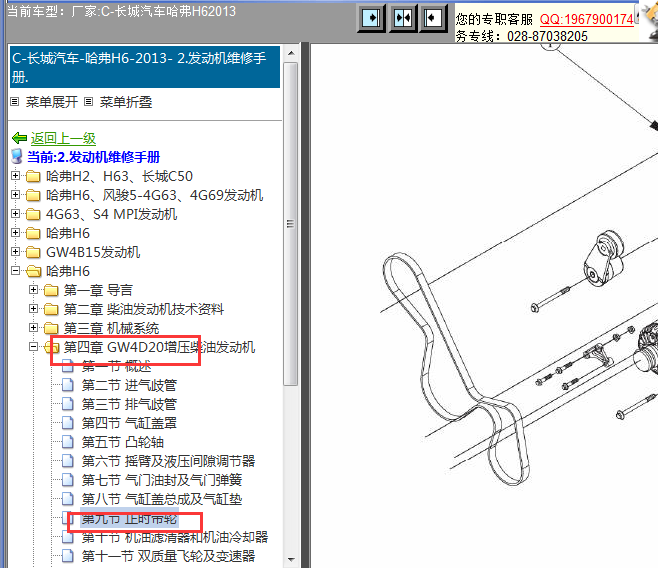This screenshot has width=658, height=568.
Task: Click page icon of 第十节 机油滤清器和机油冷却器
Action: pyautogui.click(x=68, y=537)
